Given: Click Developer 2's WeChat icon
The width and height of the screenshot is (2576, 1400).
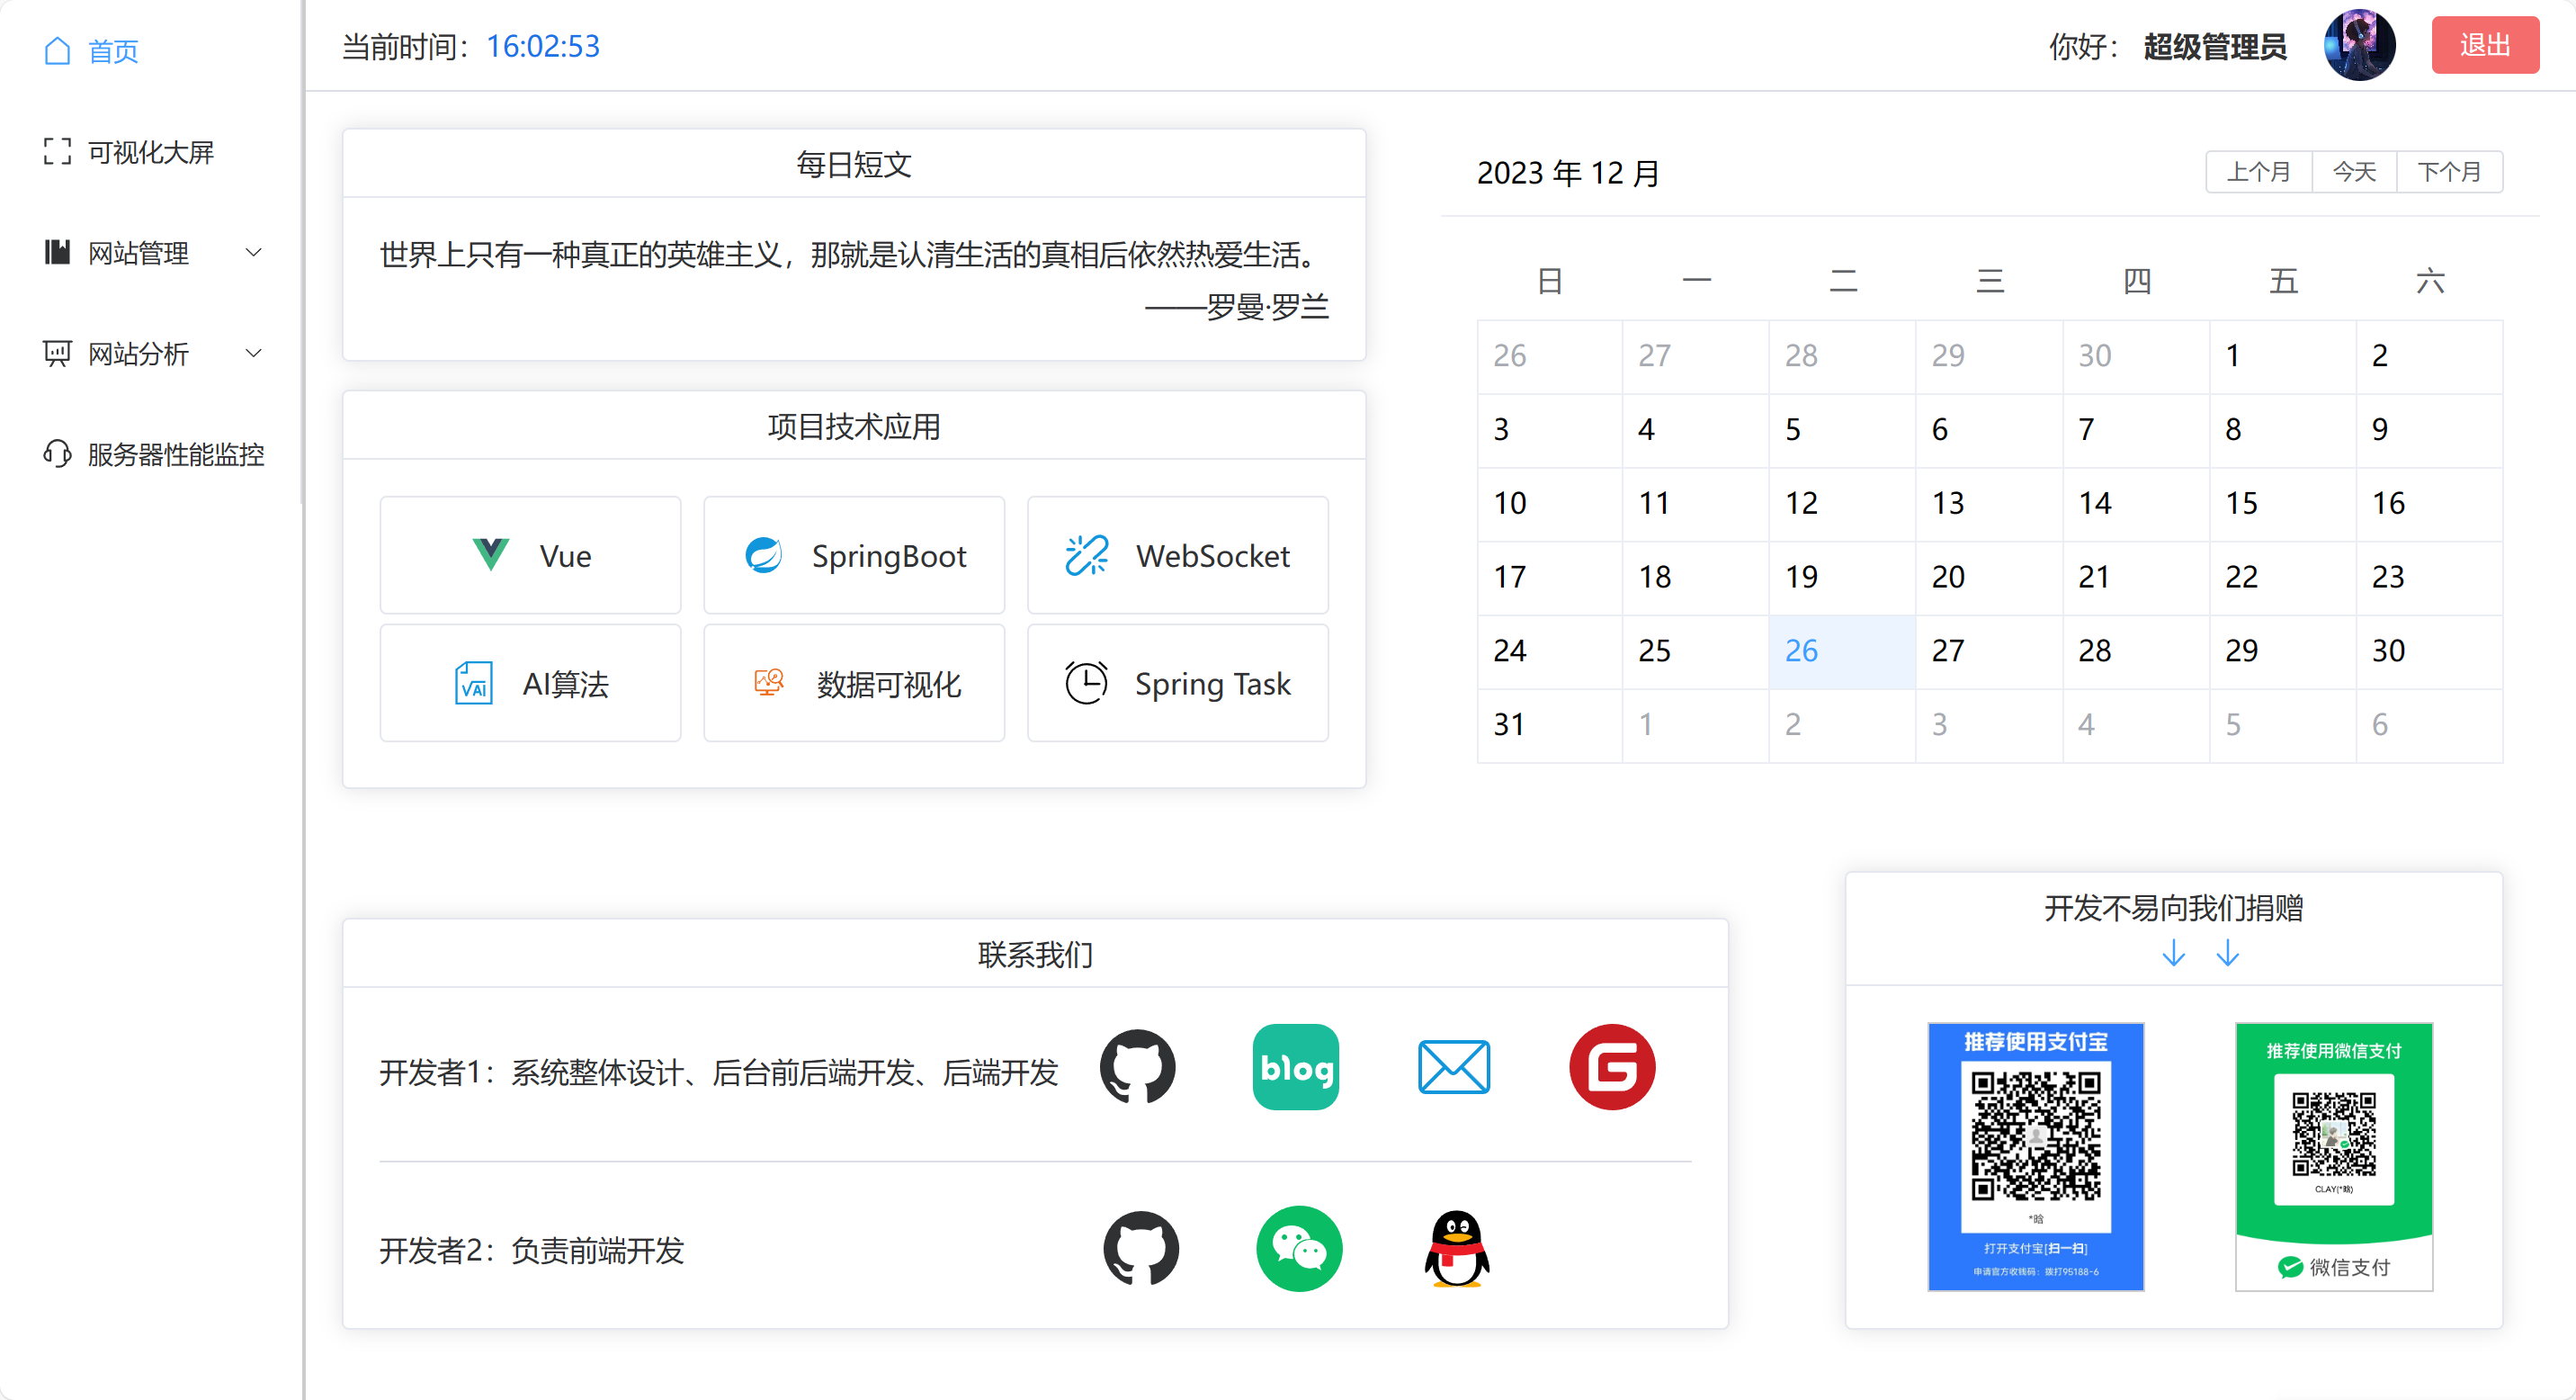Looking at the screenshot, I should (x=1299, y=1250).
